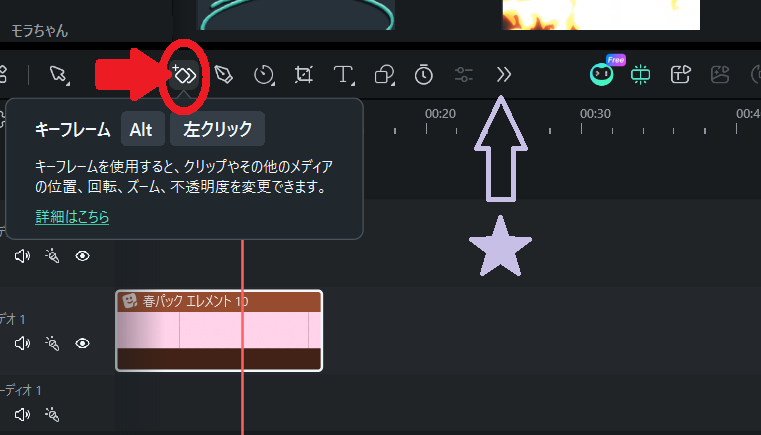The width and height of the screenshot is (761, 435).
Task: Toggle visibility of the upper video track
Action: tap(83, 255)
